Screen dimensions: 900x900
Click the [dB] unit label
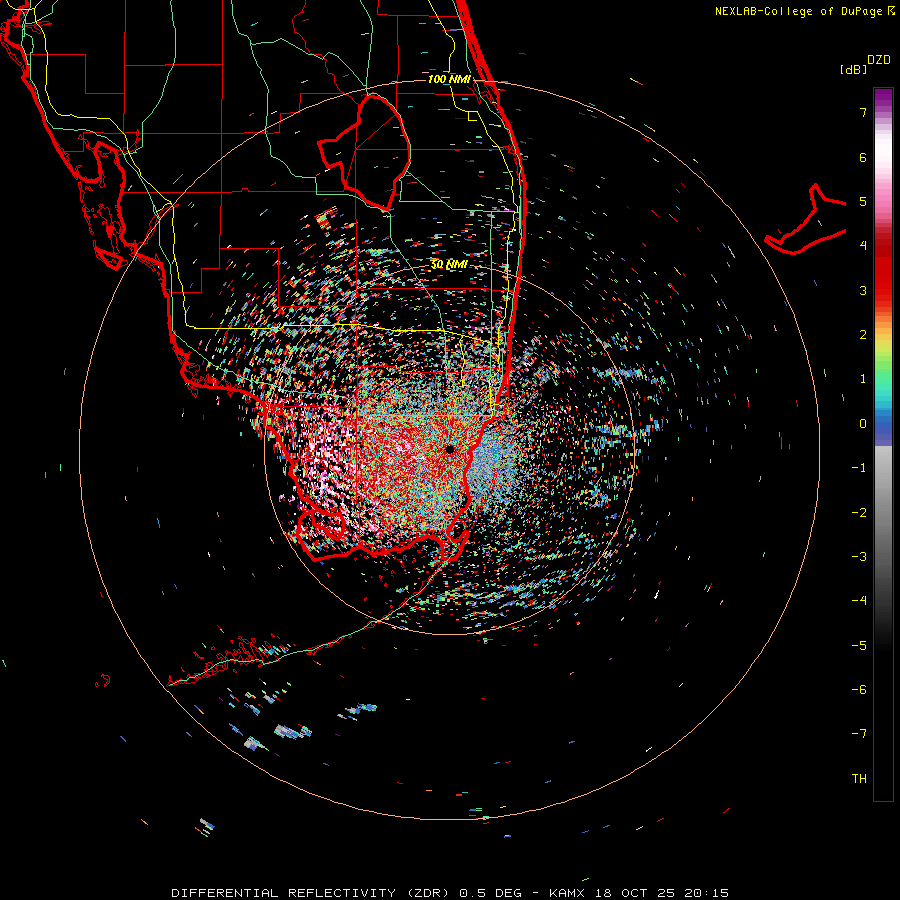[x=854, y=70]
